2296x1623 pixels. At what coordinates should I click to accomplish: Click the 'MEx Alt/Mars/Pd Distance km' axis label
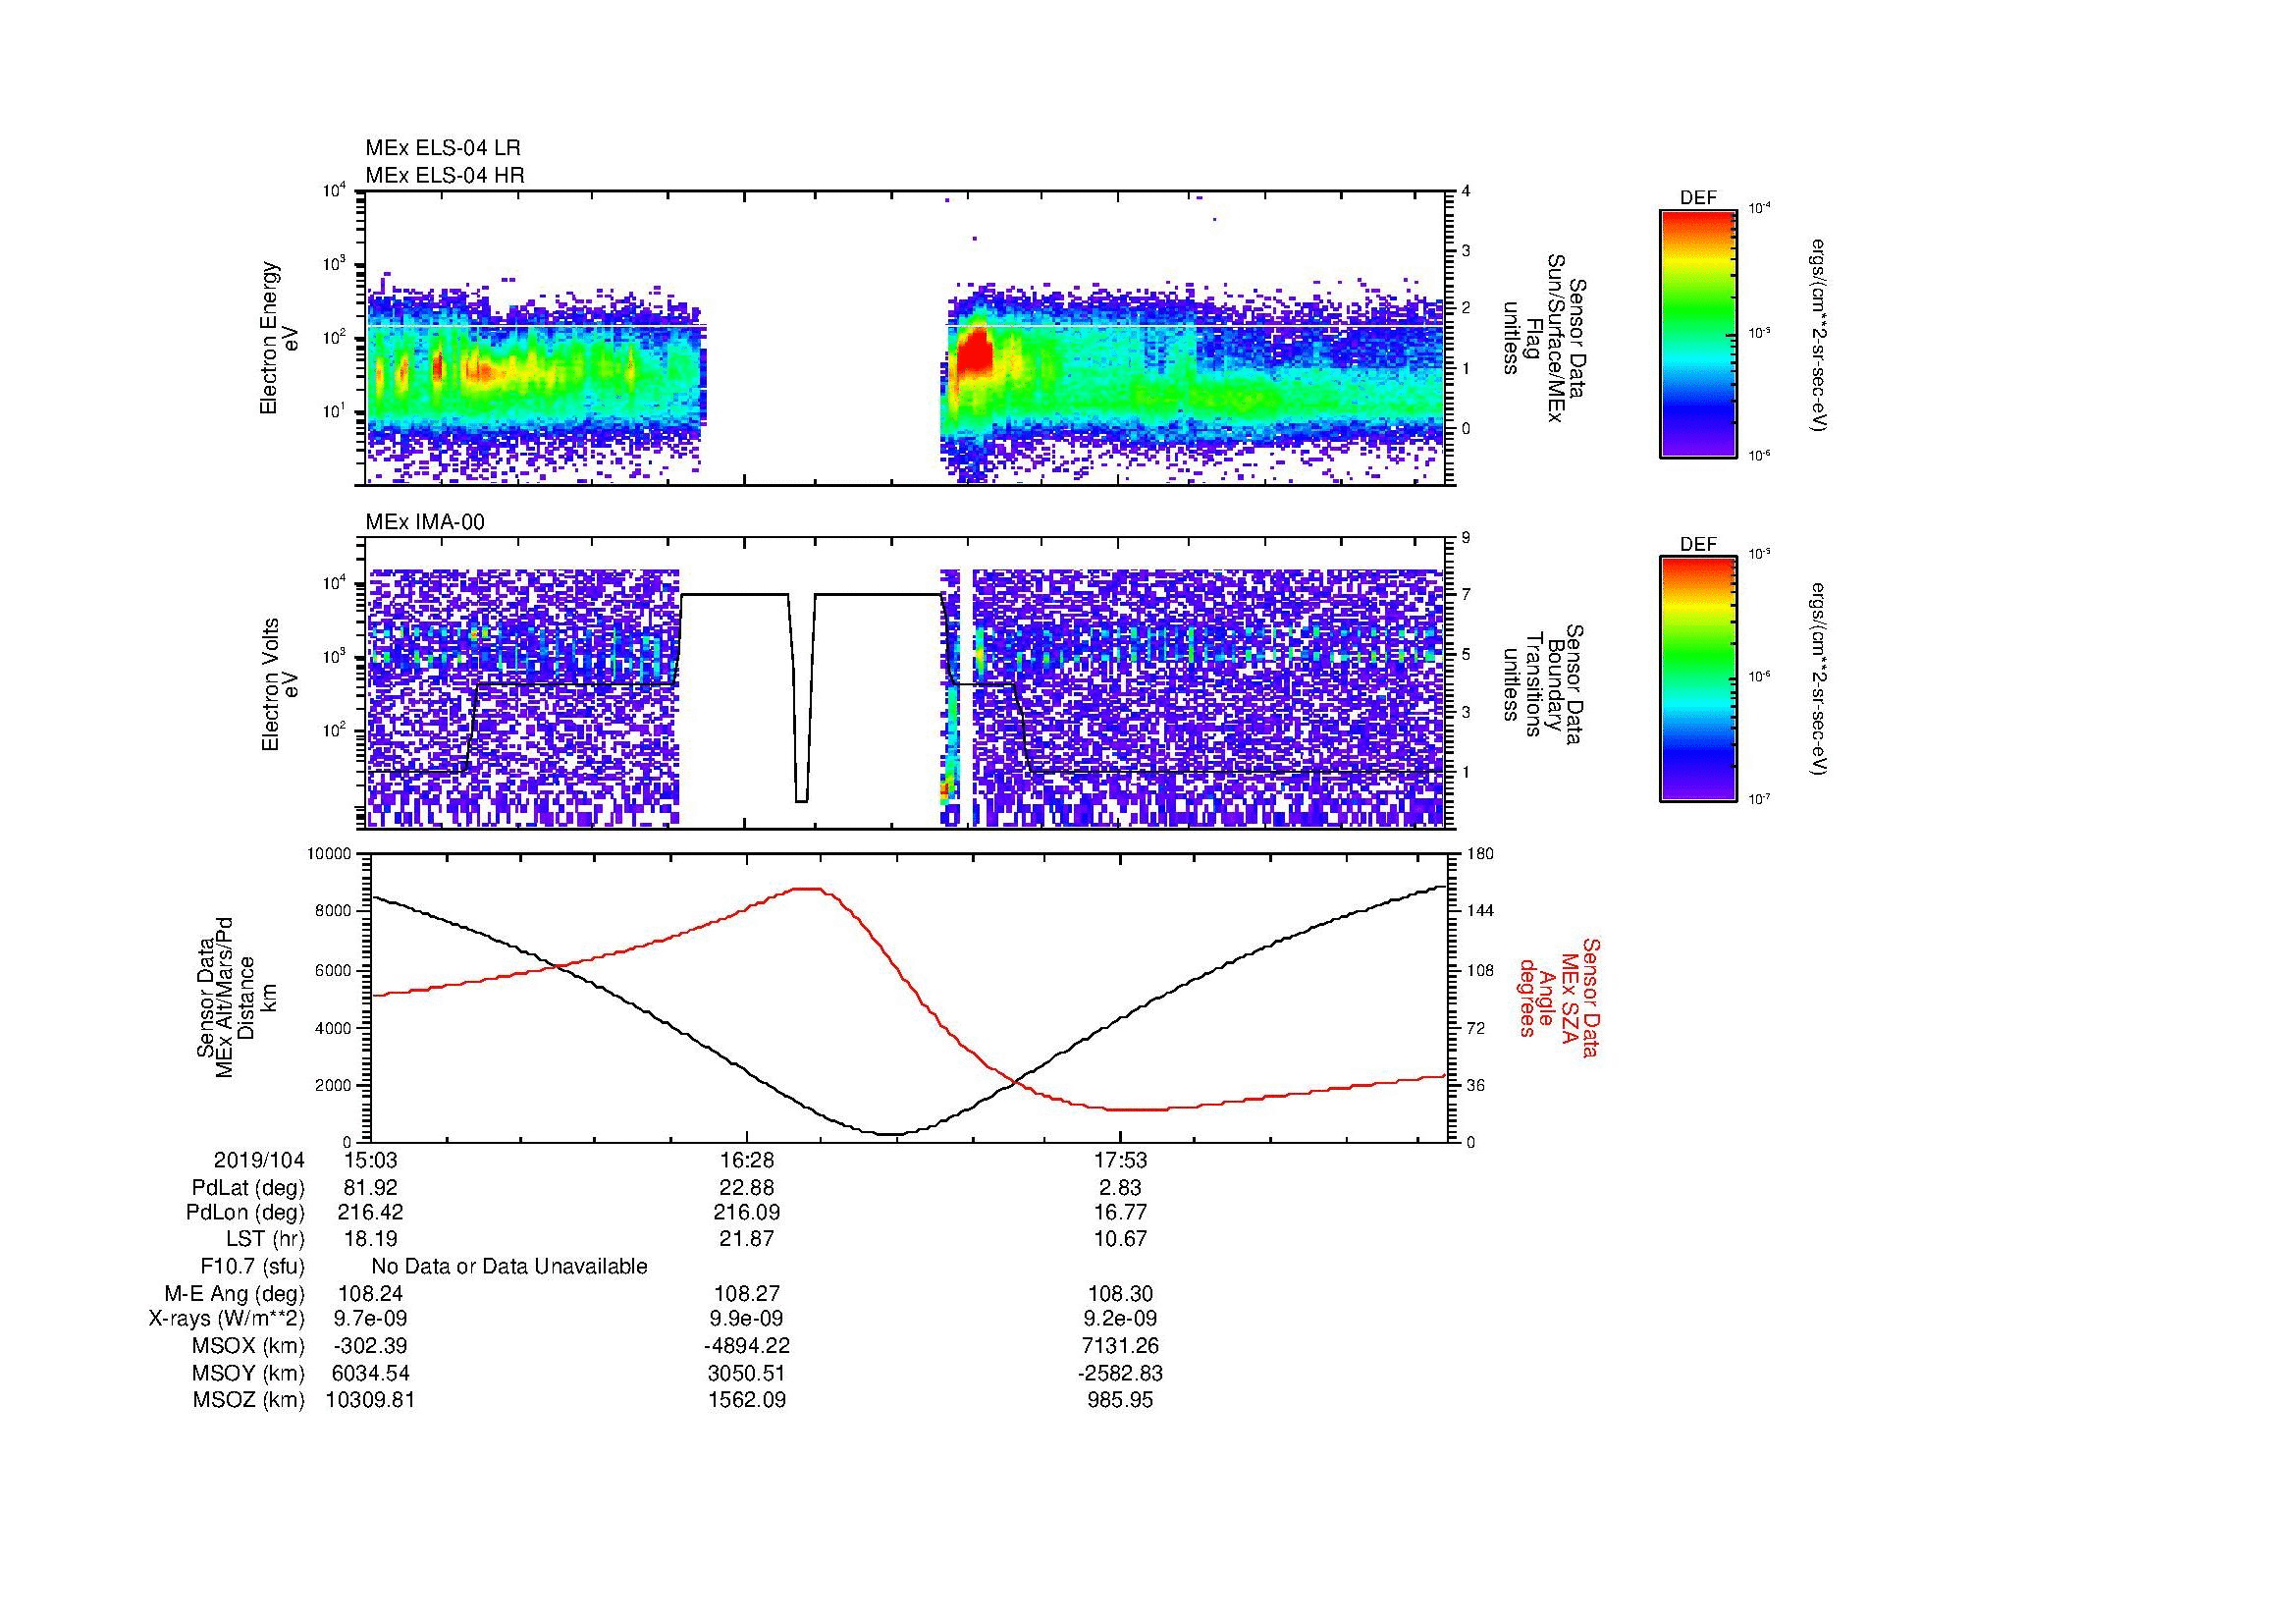point(236,997)
